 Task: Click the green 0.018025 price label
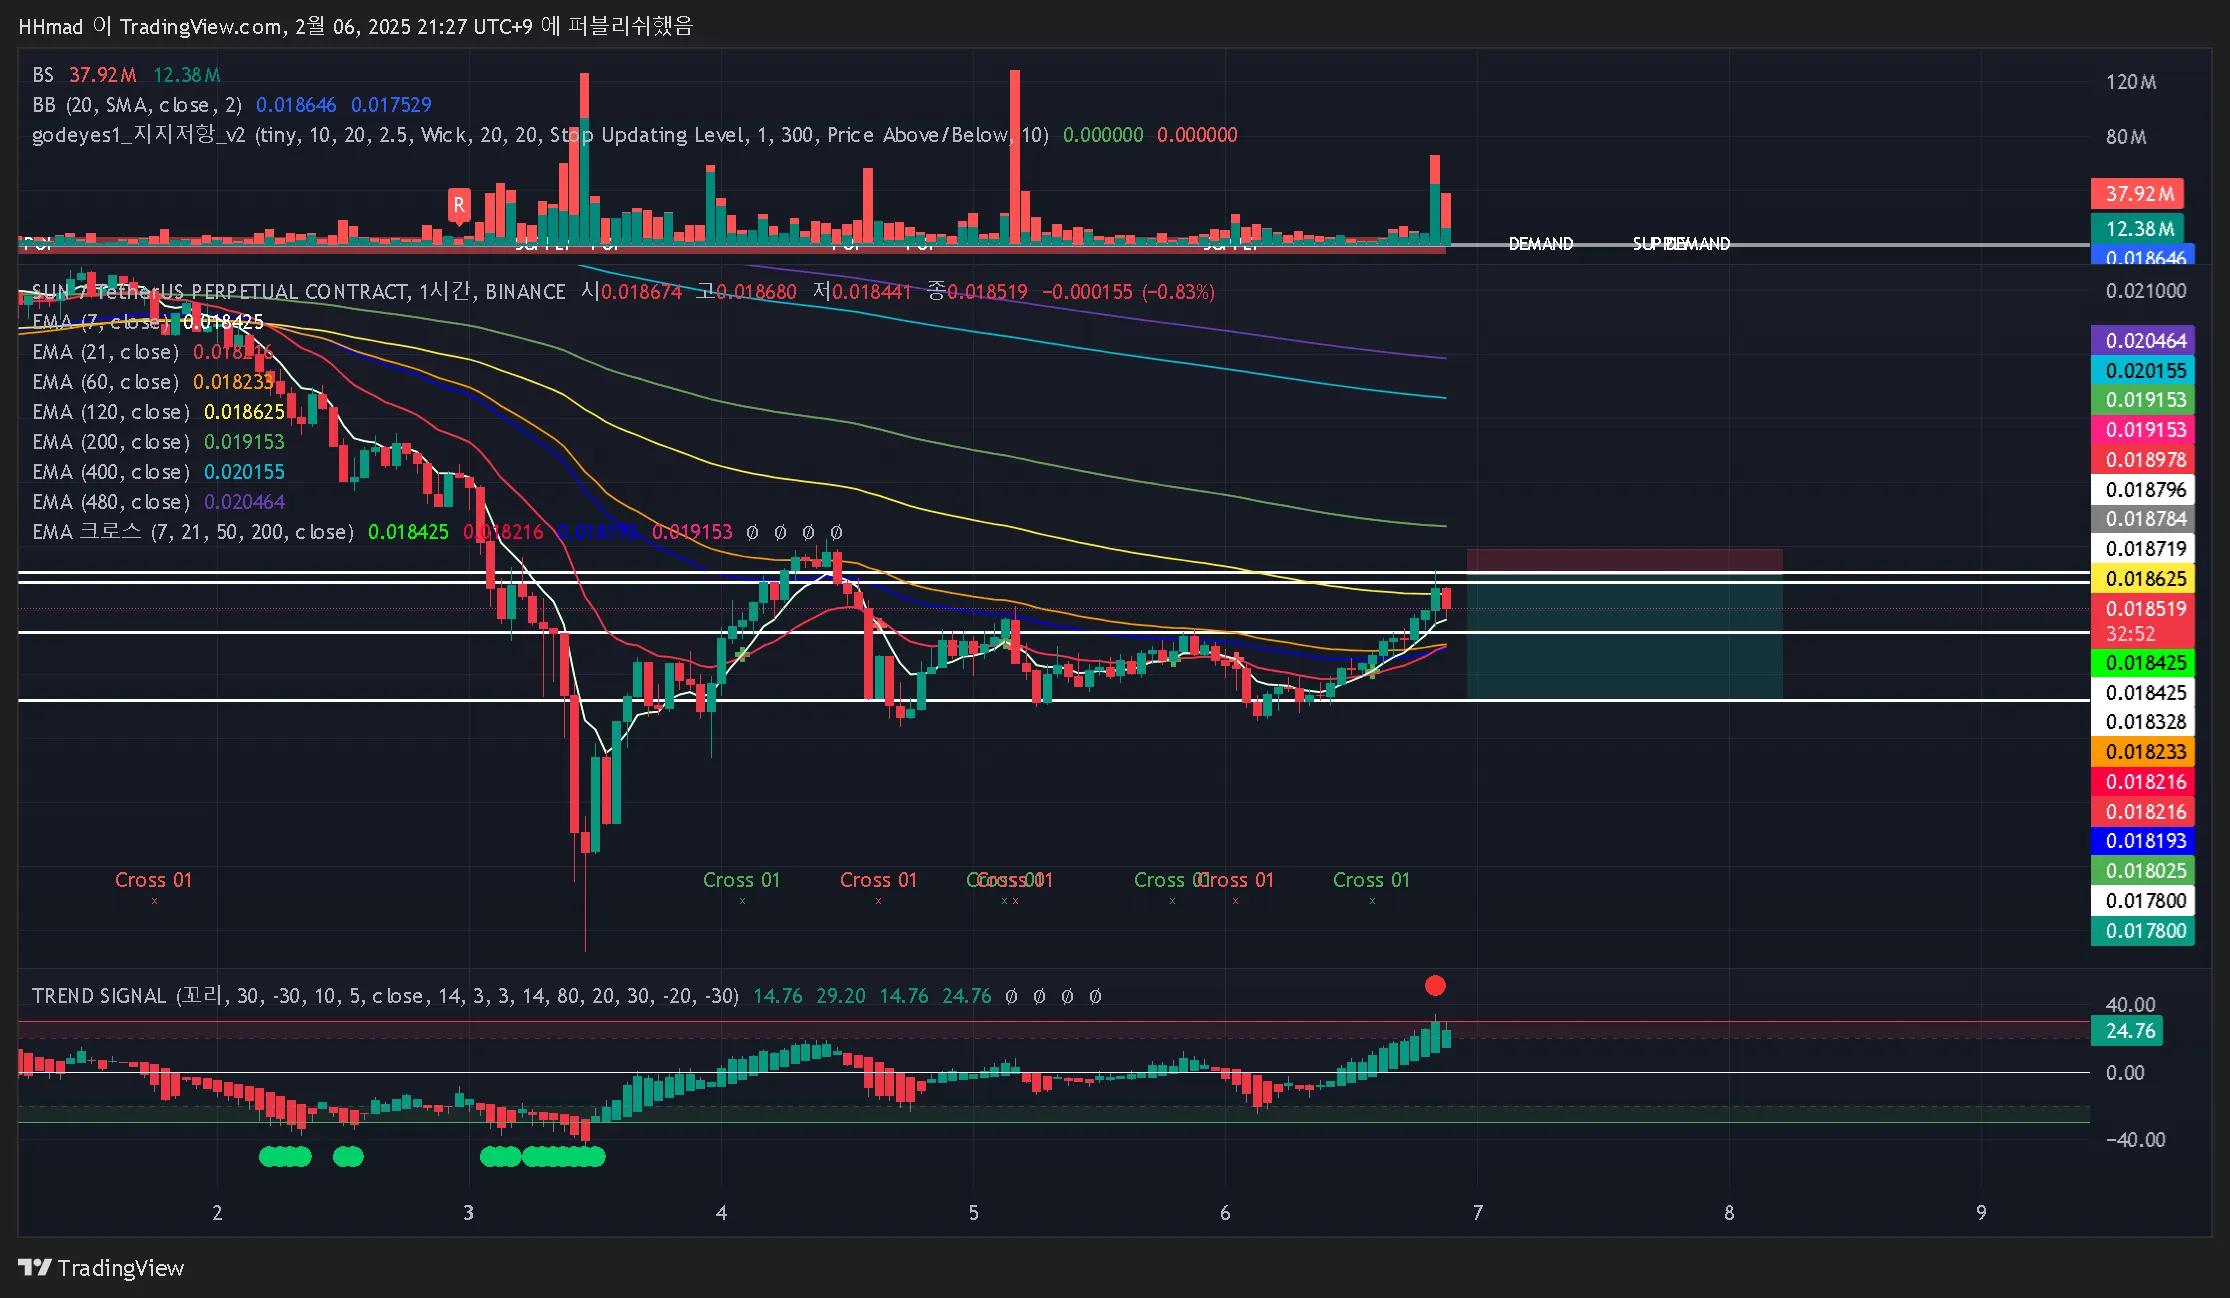(2143, 871)
